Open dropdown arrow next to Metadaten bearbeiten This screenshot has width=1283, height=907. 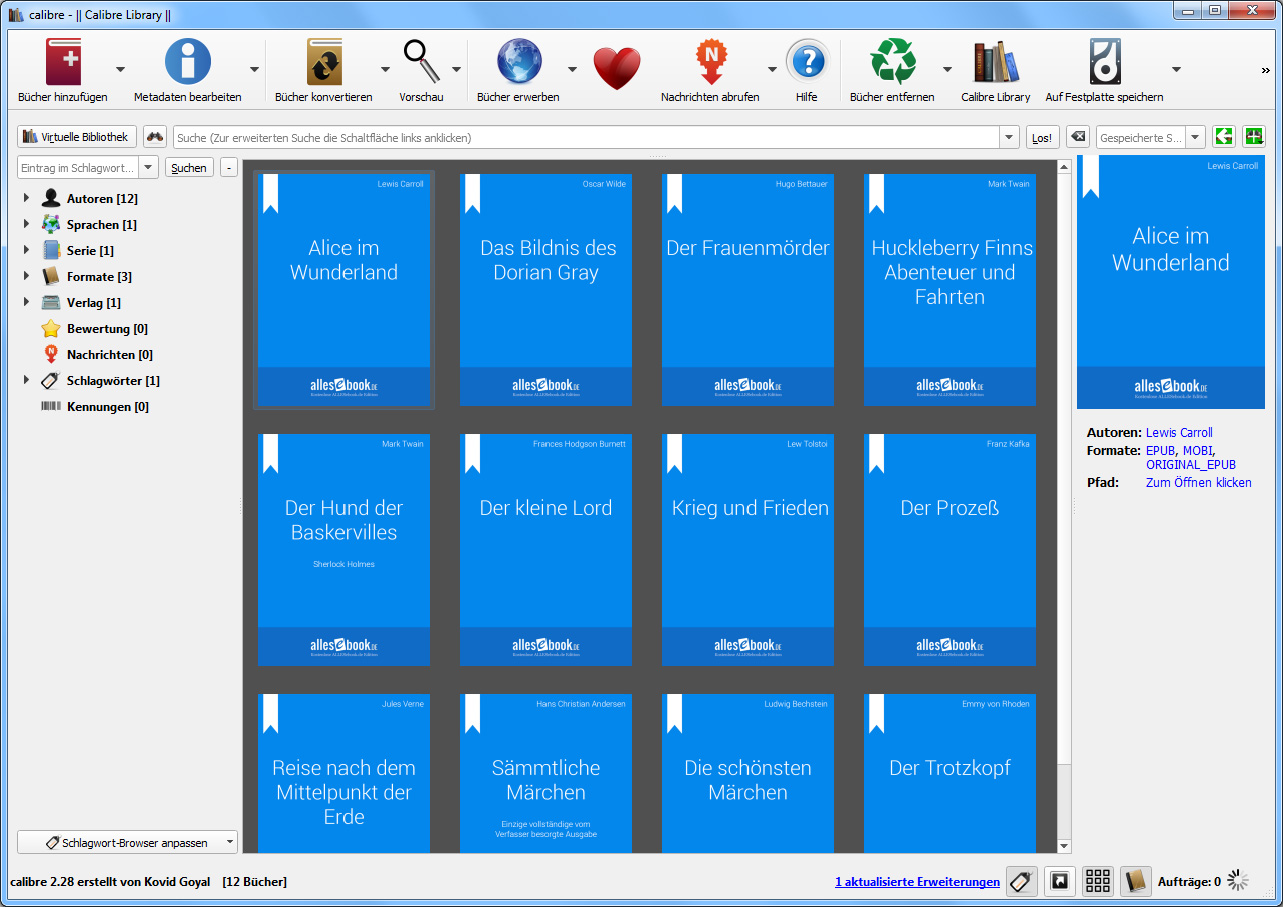pyautogui.click(x=254, y=69)
